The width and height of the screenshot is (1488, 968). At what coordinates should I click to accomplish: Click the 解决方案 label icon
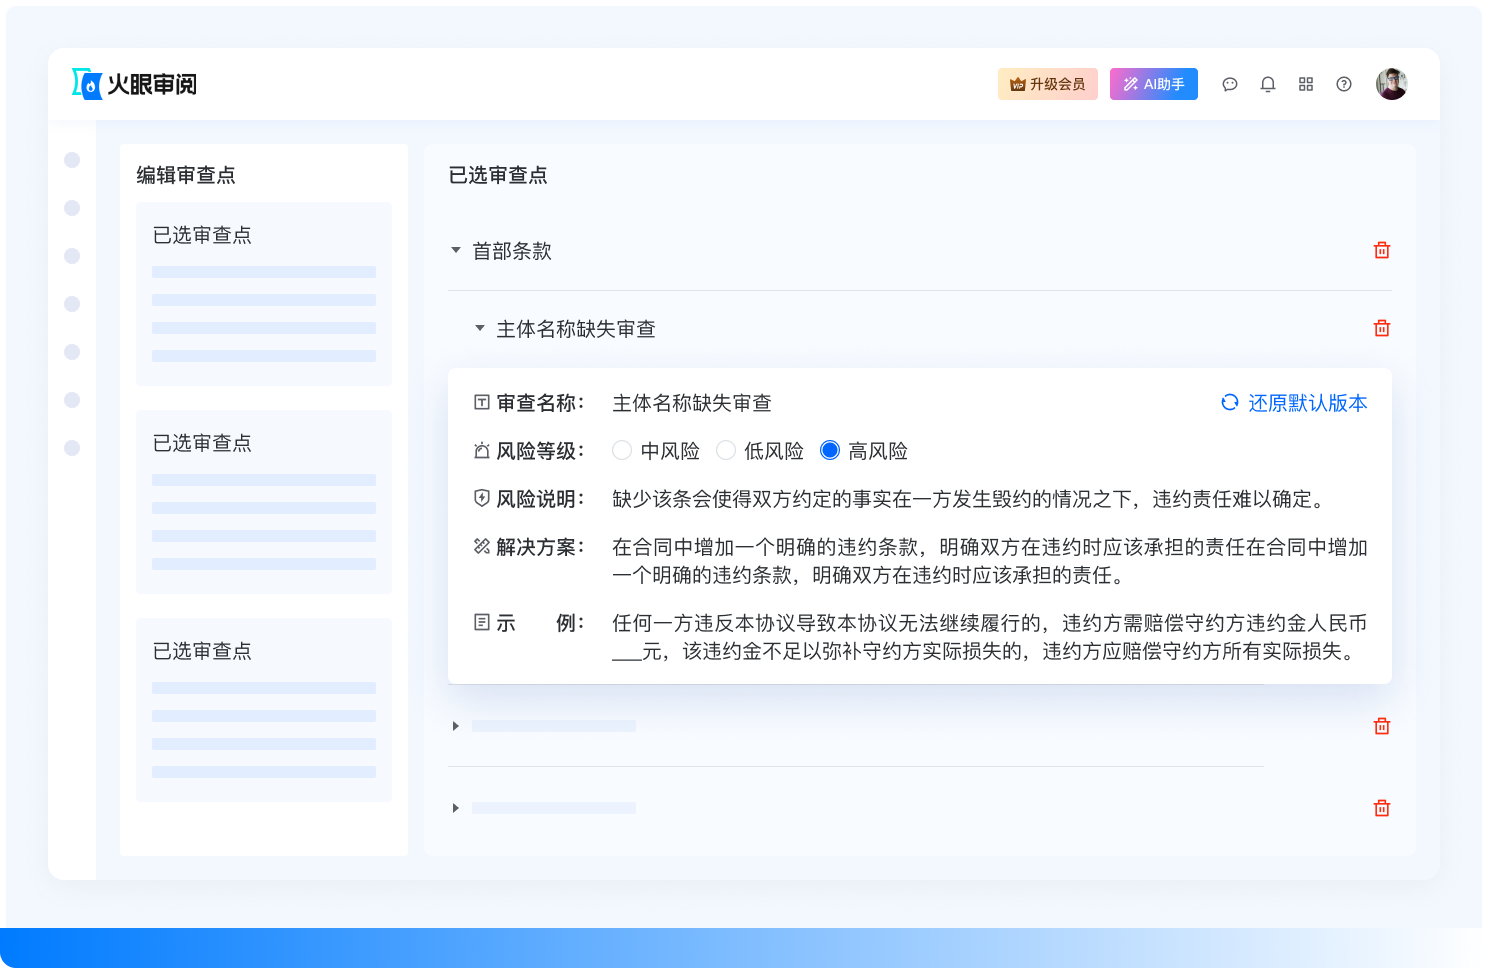pos(482,546)
